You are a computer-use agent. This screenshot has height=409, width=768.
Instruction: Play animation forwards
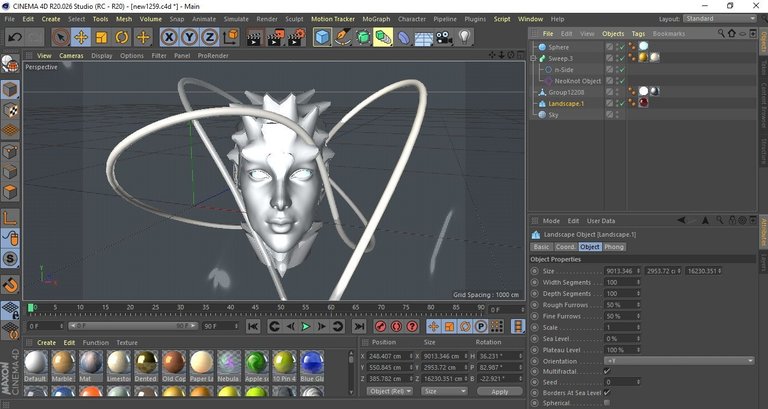pyautogui.click(x=306, y=326)
